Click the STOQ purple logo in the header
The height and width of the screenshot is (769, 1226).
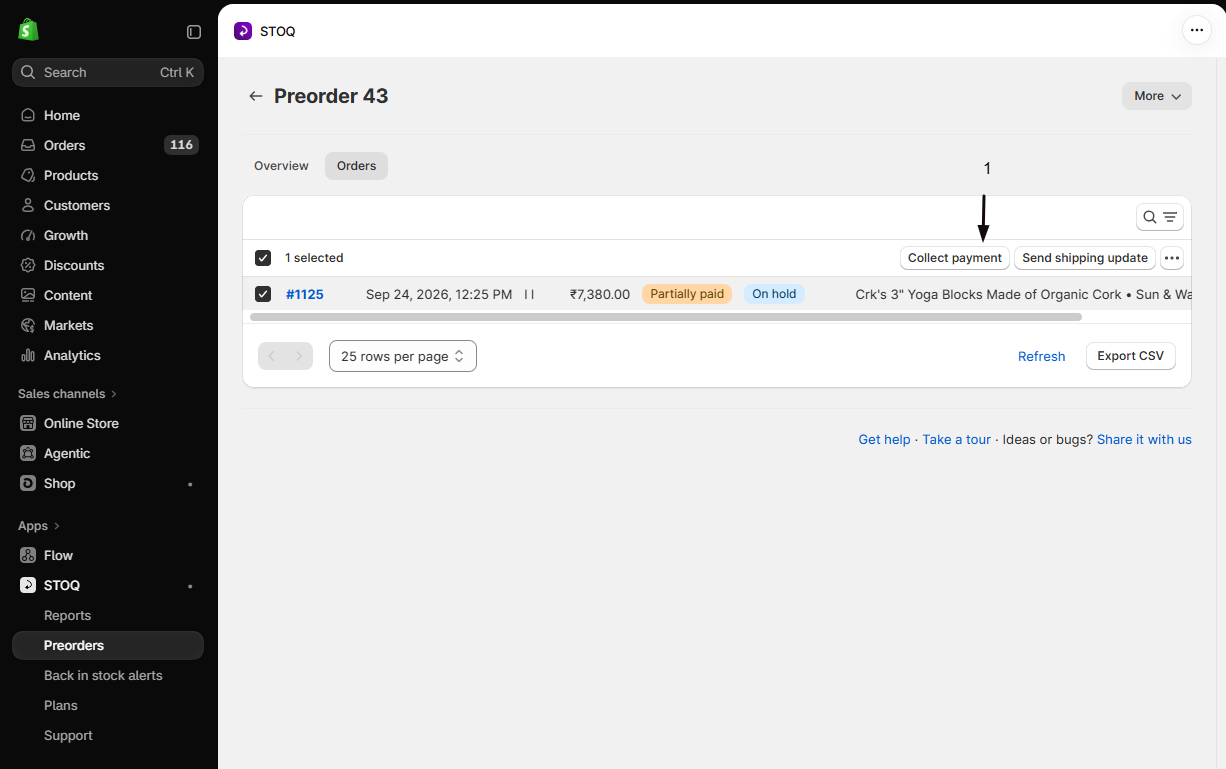[x=243, y=31]
